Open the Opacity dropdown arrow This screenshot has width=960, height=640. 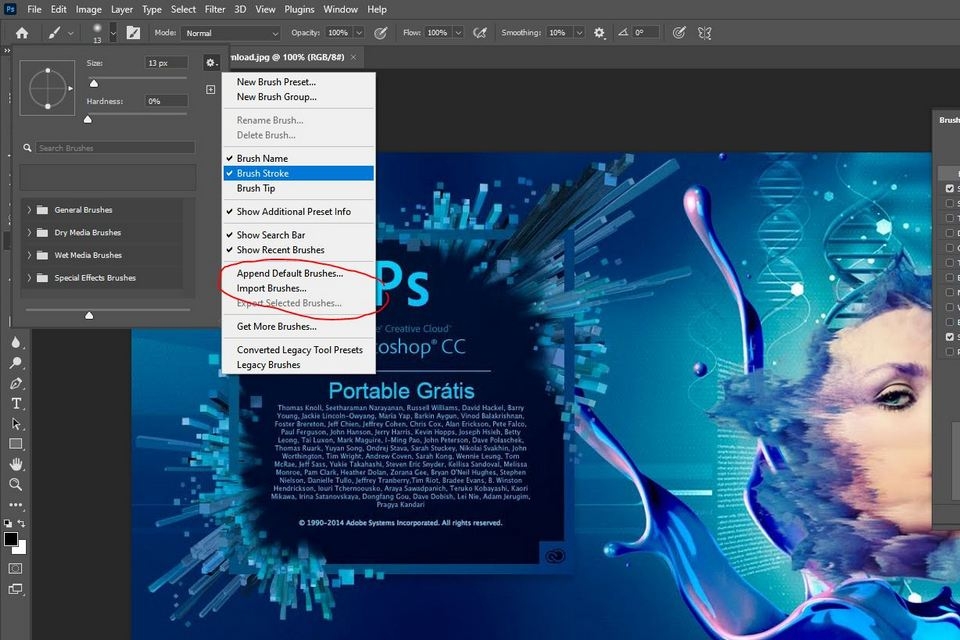coord(358,32)
